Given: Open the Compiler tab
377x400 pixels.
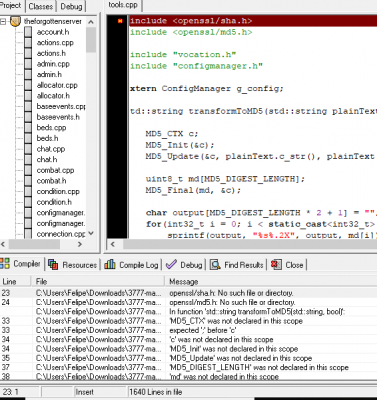Looking at the screenshot, I should [x=21, y=264].
